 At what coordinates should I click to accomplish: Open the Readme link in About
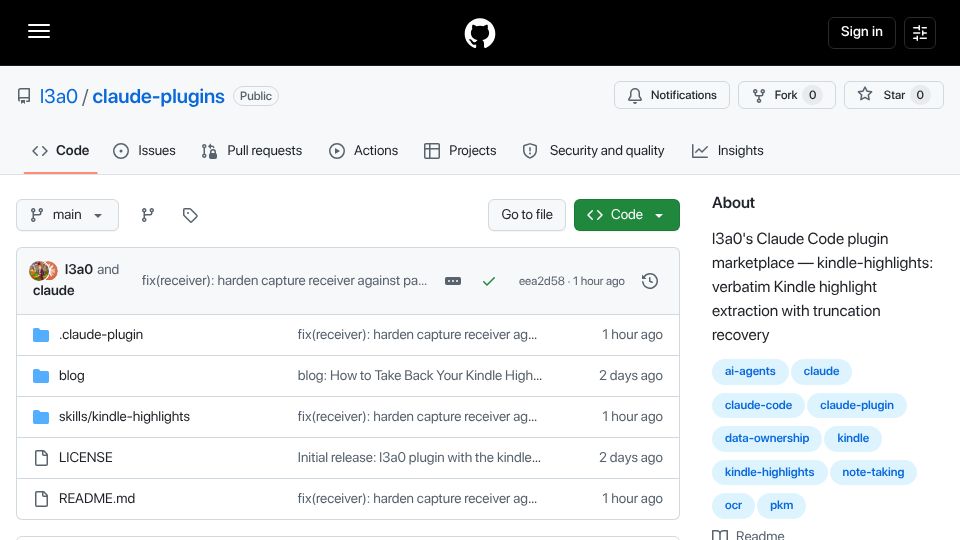pos(748,535)
